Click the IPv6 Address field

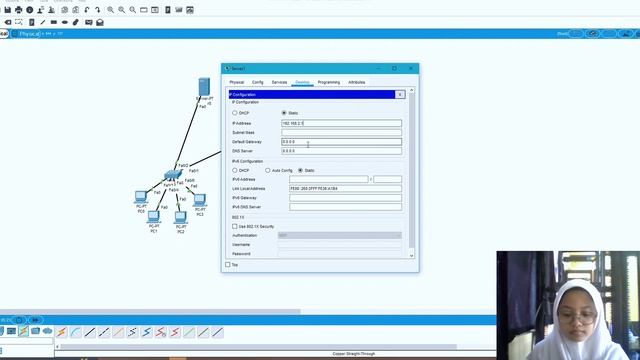click(x=329, y=179)
